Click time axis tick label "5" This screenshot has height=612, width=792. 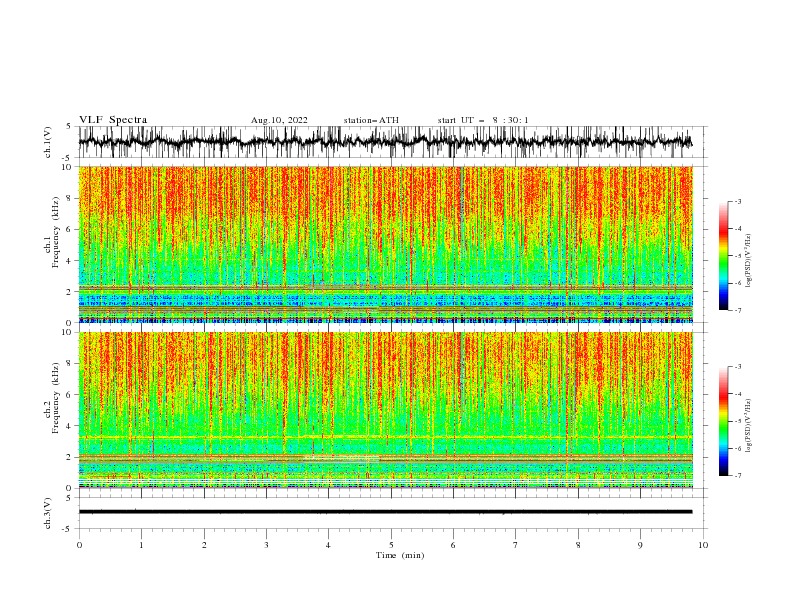[391, 545]
